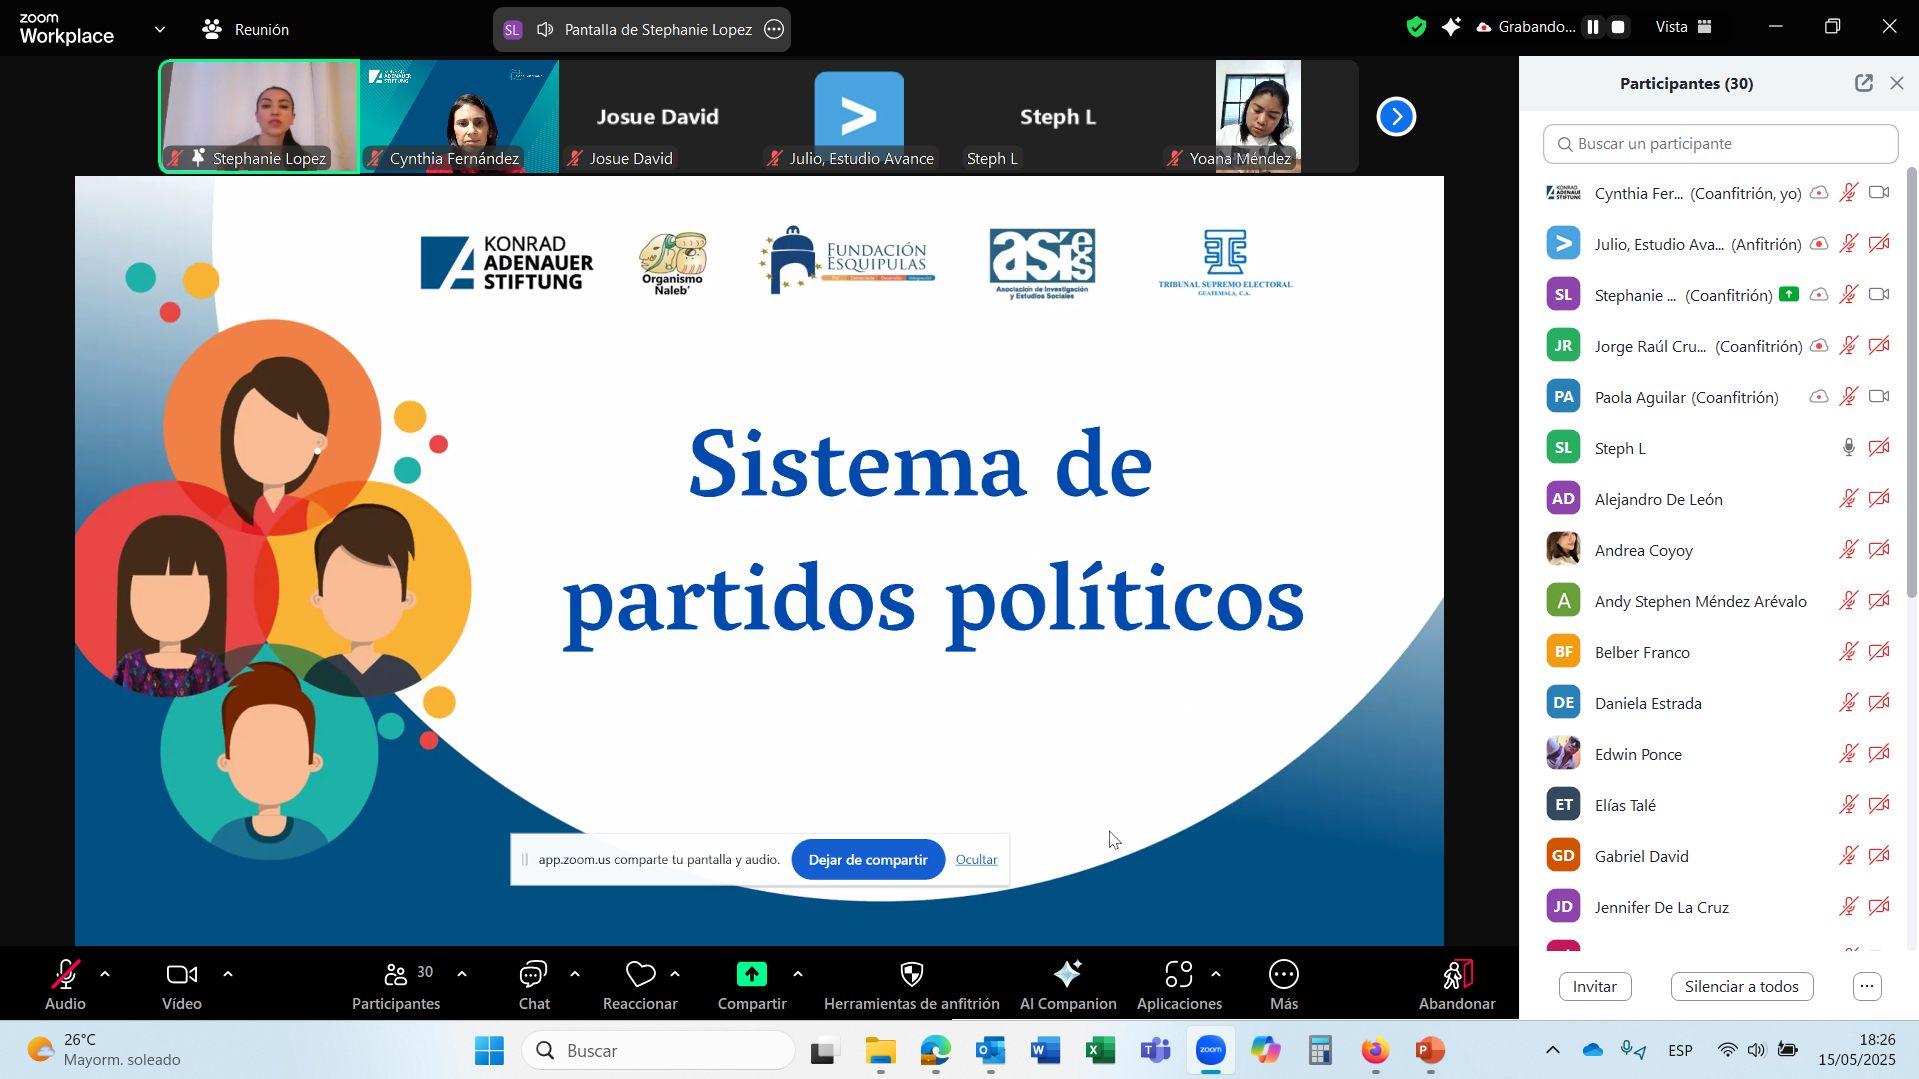Open AI Companion from the toolbar
The image size is (1919, 1079).
point(1067,976)
